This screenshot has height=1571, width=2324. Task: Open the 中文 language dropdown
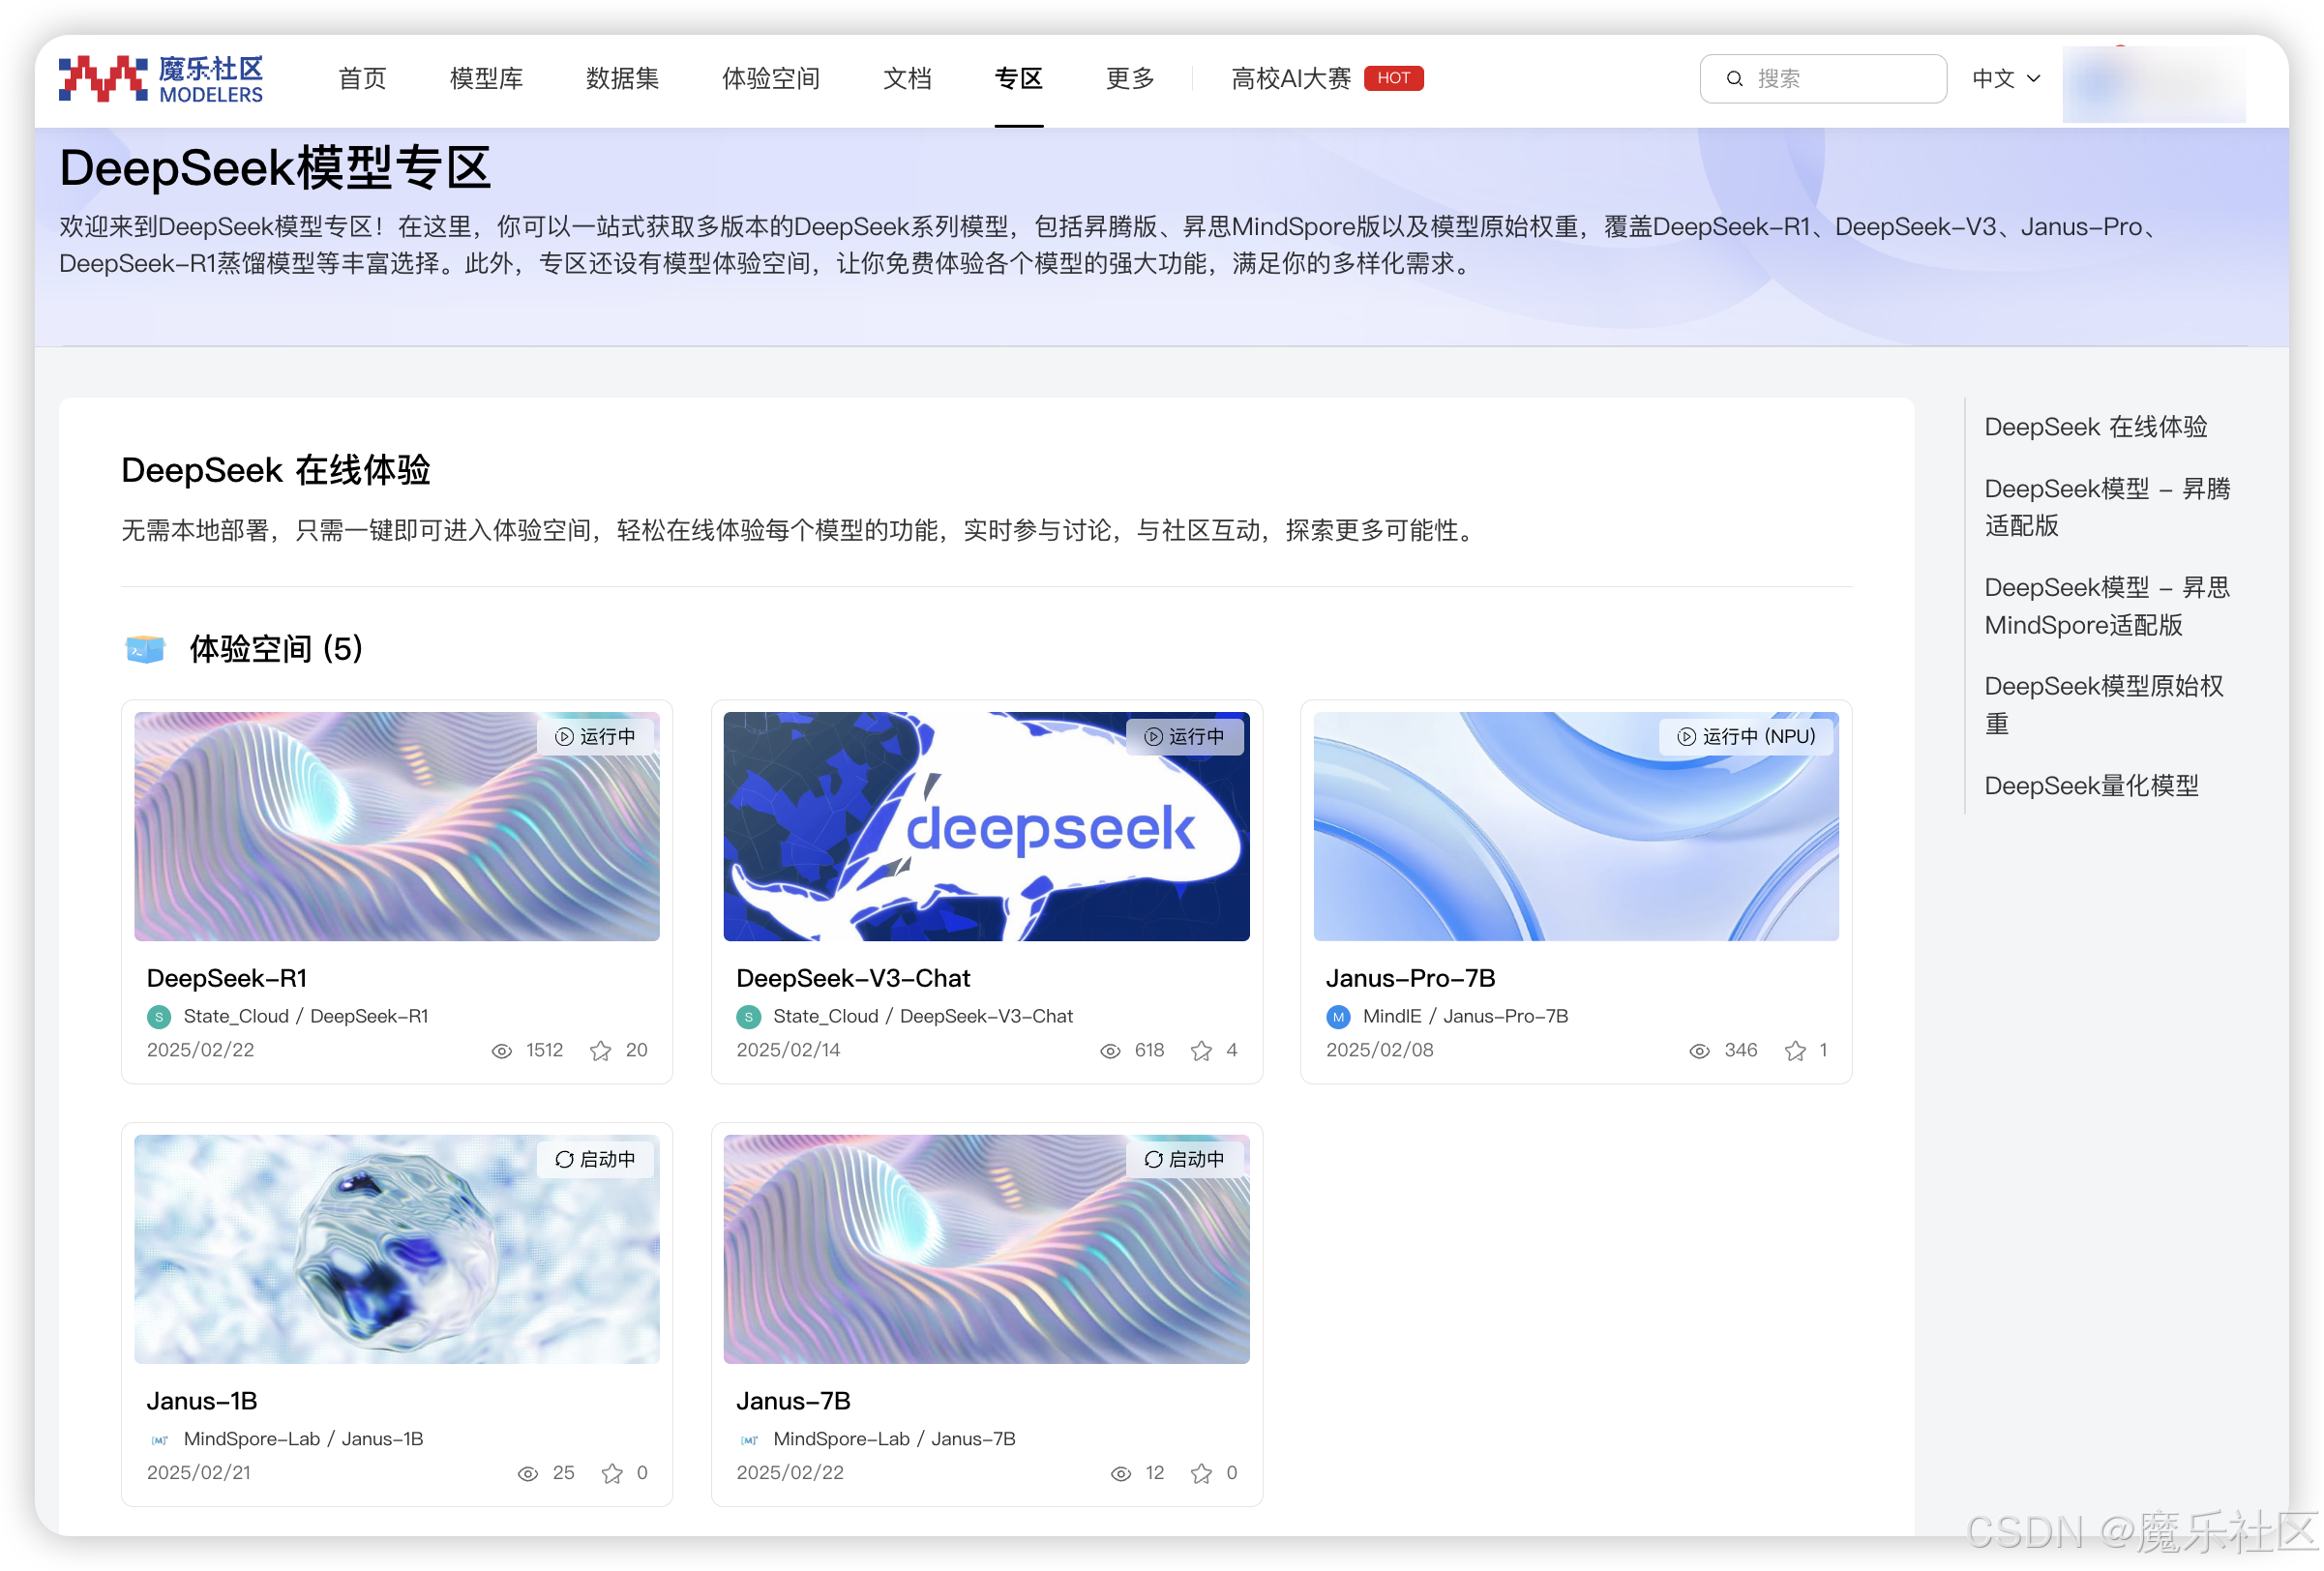(2005, 78)
